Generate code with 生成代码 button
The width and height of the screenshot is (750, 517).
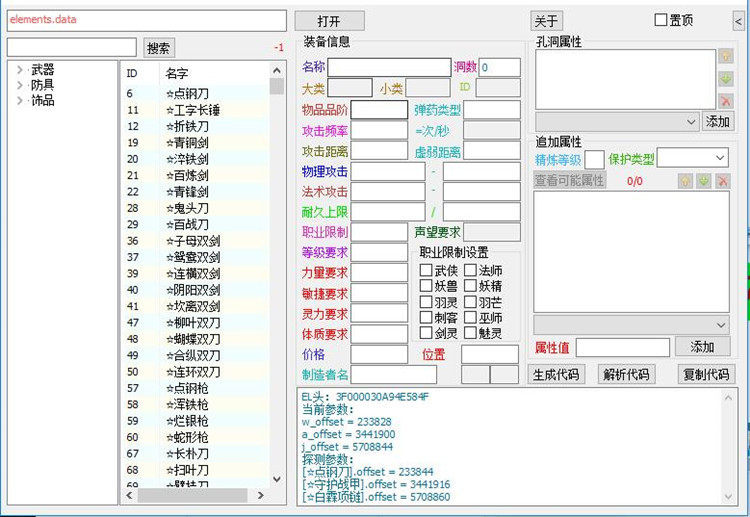coord(556,374)
